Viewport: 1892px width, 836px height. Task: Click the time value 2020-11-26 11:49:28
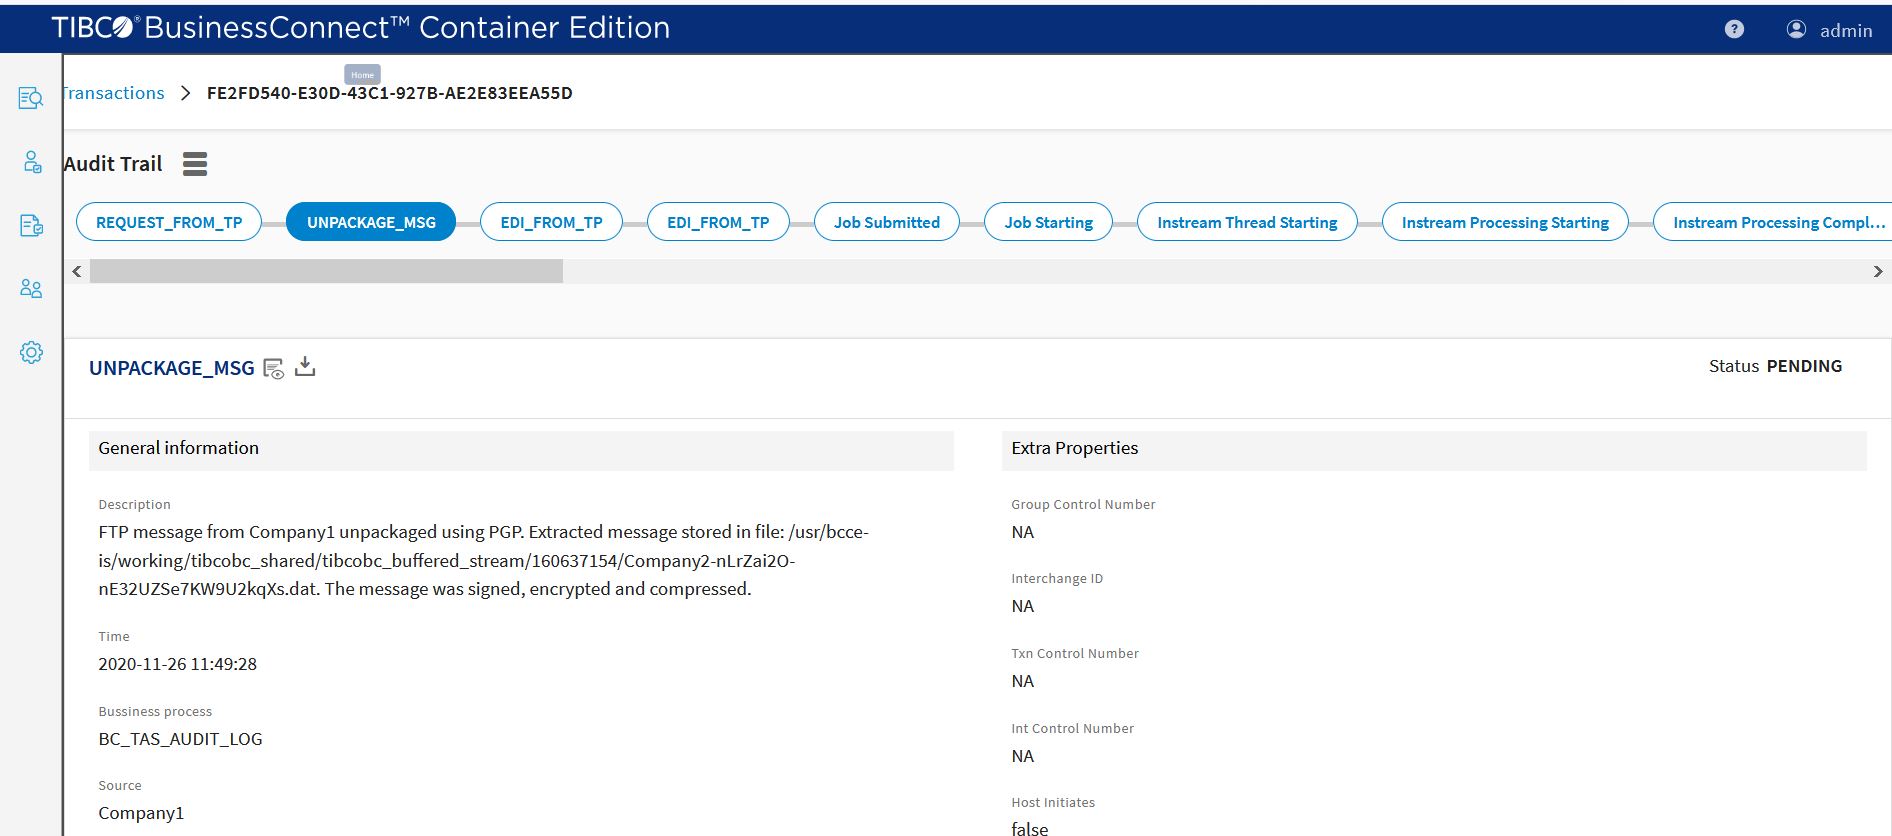178,664
